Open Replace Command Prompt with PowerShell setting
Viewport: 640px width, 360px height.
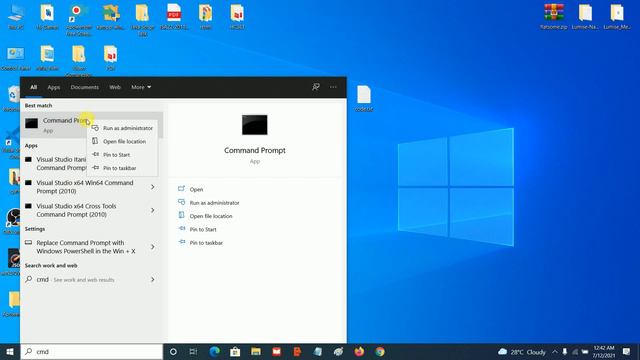(85, 247)
